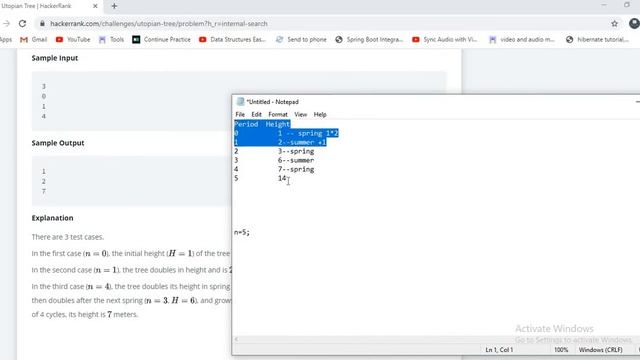Click the Utopian Tree tab title
The height and width of the screenshot is (360, 640).
click(x=36, y=6)
